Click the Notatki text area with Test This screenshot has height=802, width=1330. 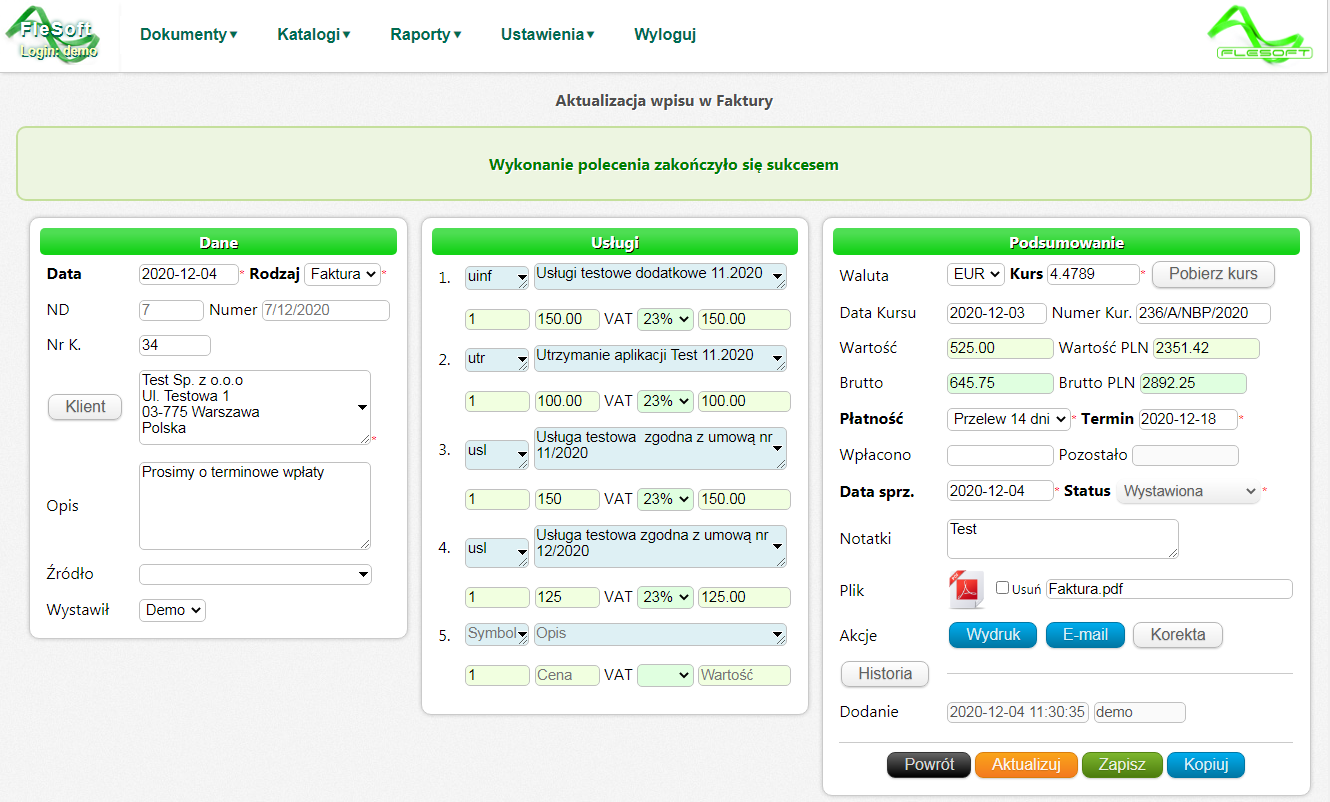1063,539
